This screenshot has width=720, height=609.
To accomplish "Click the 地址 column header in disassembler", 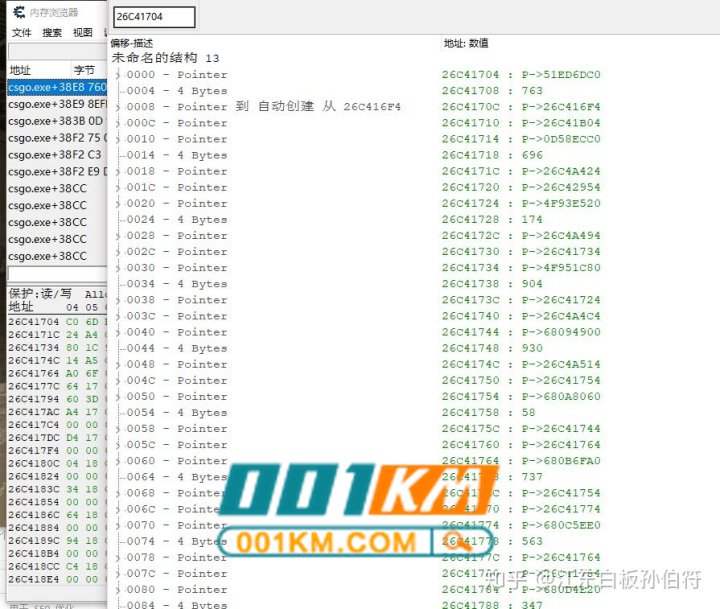I will pyautogui.click(x=20, y=70).
